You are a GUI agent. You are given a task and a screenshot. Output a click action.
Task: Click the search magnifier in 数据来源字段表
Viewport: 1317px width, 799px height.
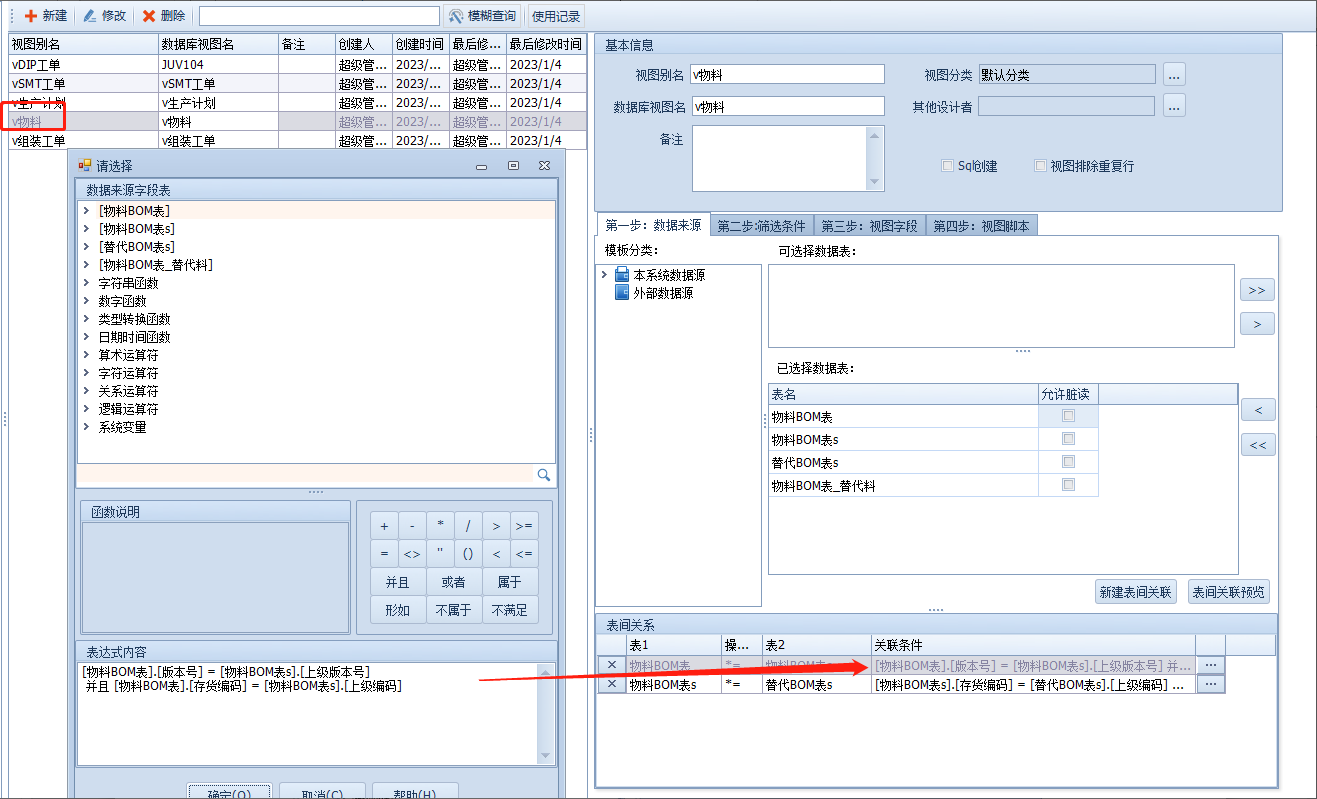tap(544, 475)
